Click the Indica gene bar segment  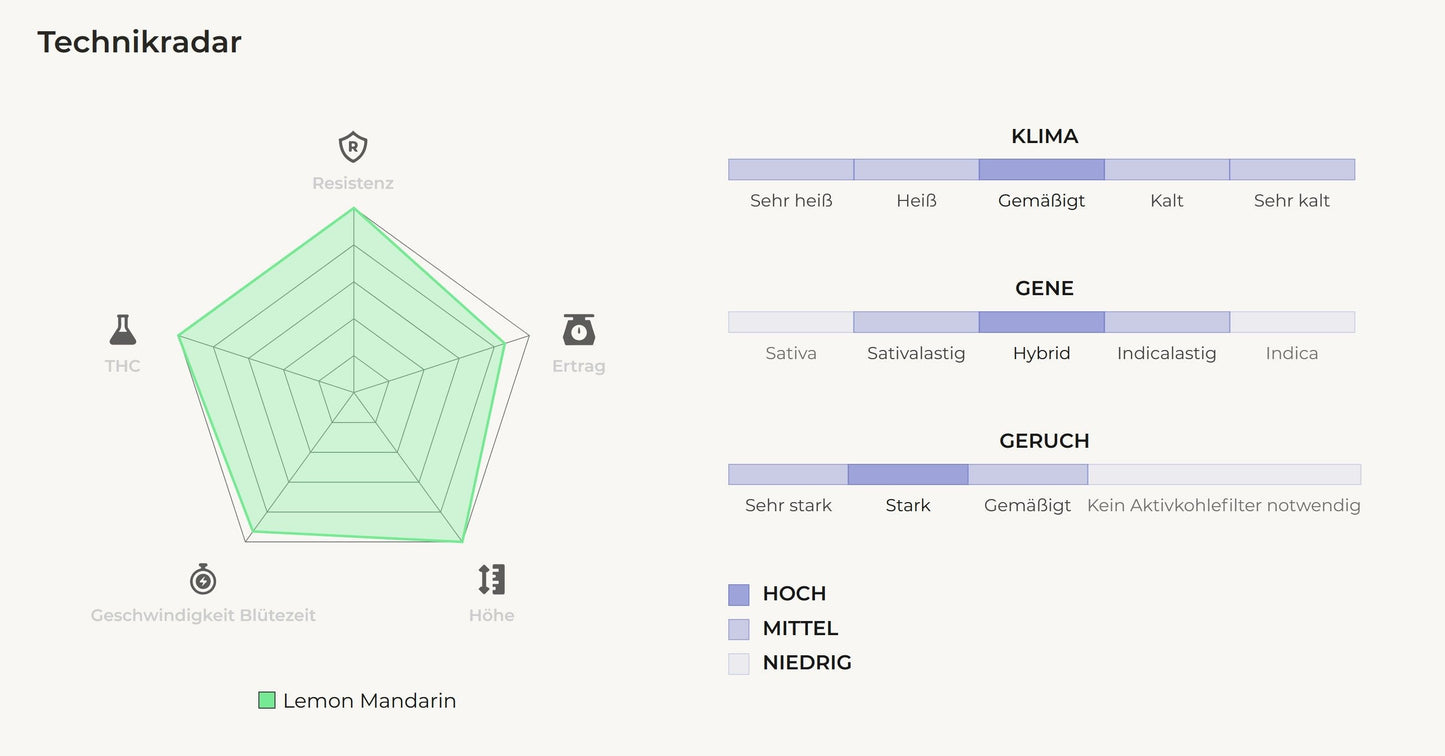click(1291, 322)
